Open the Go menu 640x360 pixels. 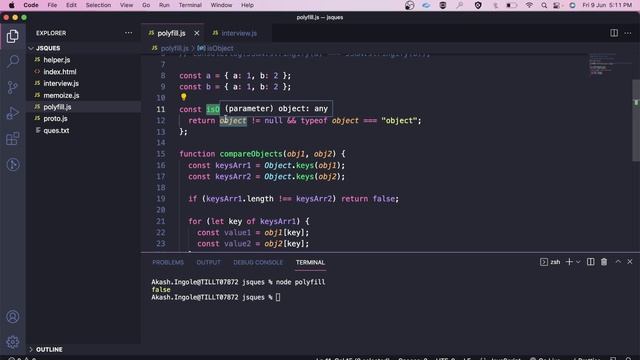point(146,5)
